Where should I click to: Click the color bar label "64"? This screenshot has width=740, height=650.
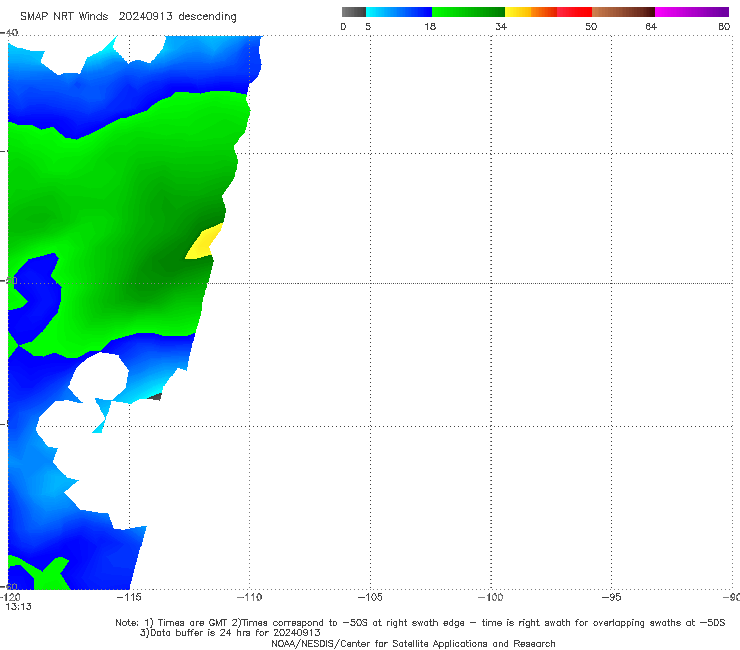(x=651, y=26)
